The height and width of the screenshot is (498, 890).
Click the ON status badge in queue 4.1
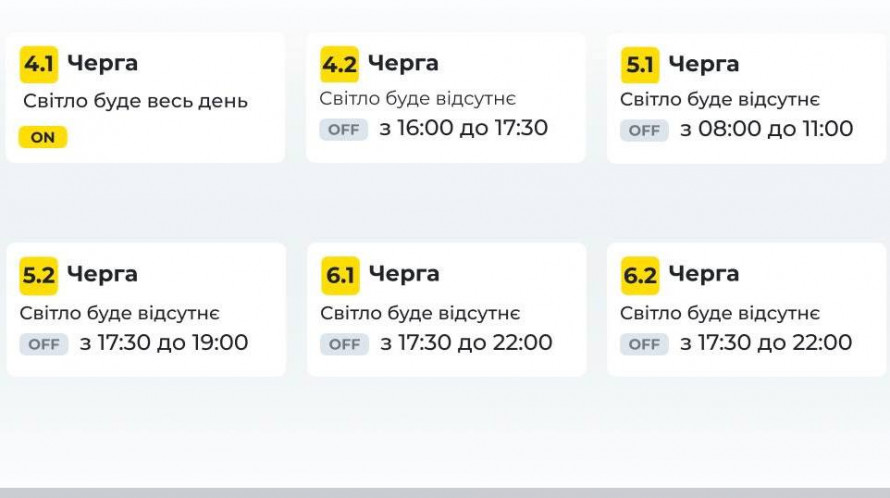pos(43,138)
